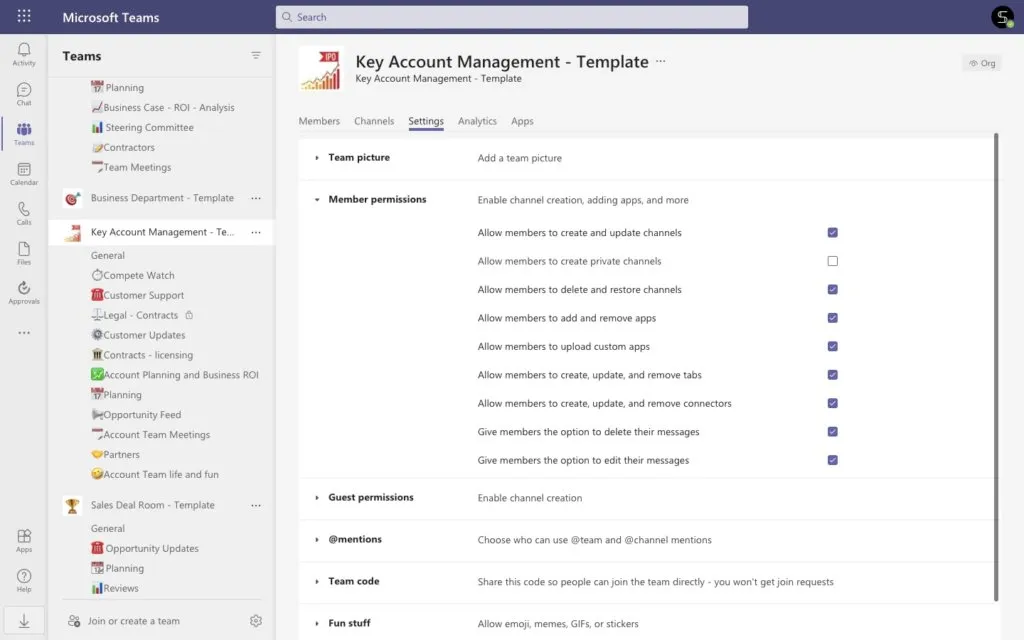
Task: Open more options for Key Account Management team
Action: [x=256, y=232]
